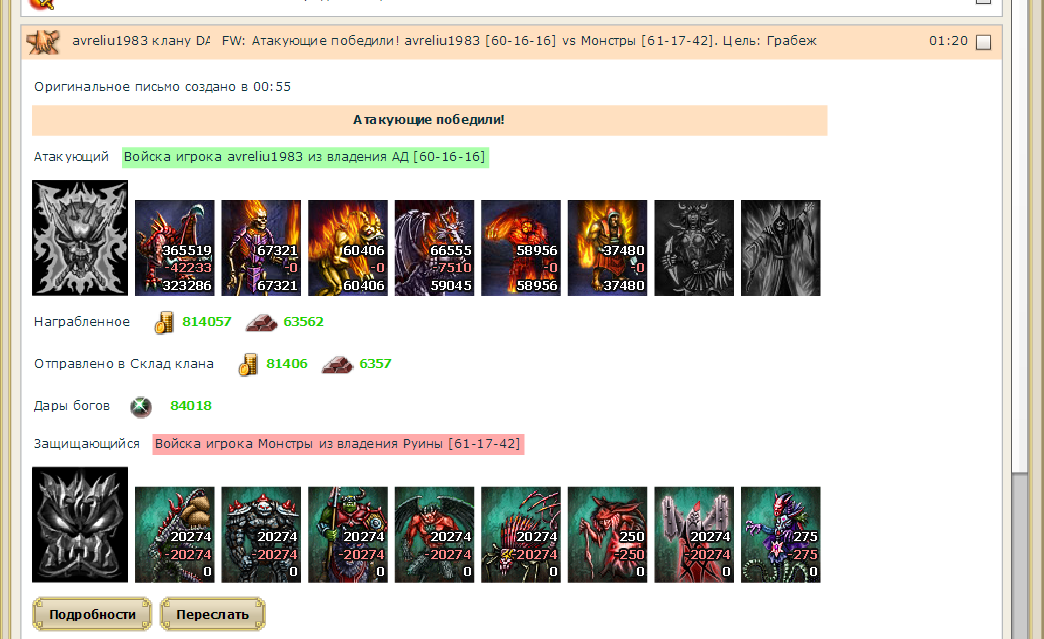The height and width of the screenshot is (639, 1044).
Task: Click the flaming skeleton unit with 67321 troops
Action: click(261, 248)
